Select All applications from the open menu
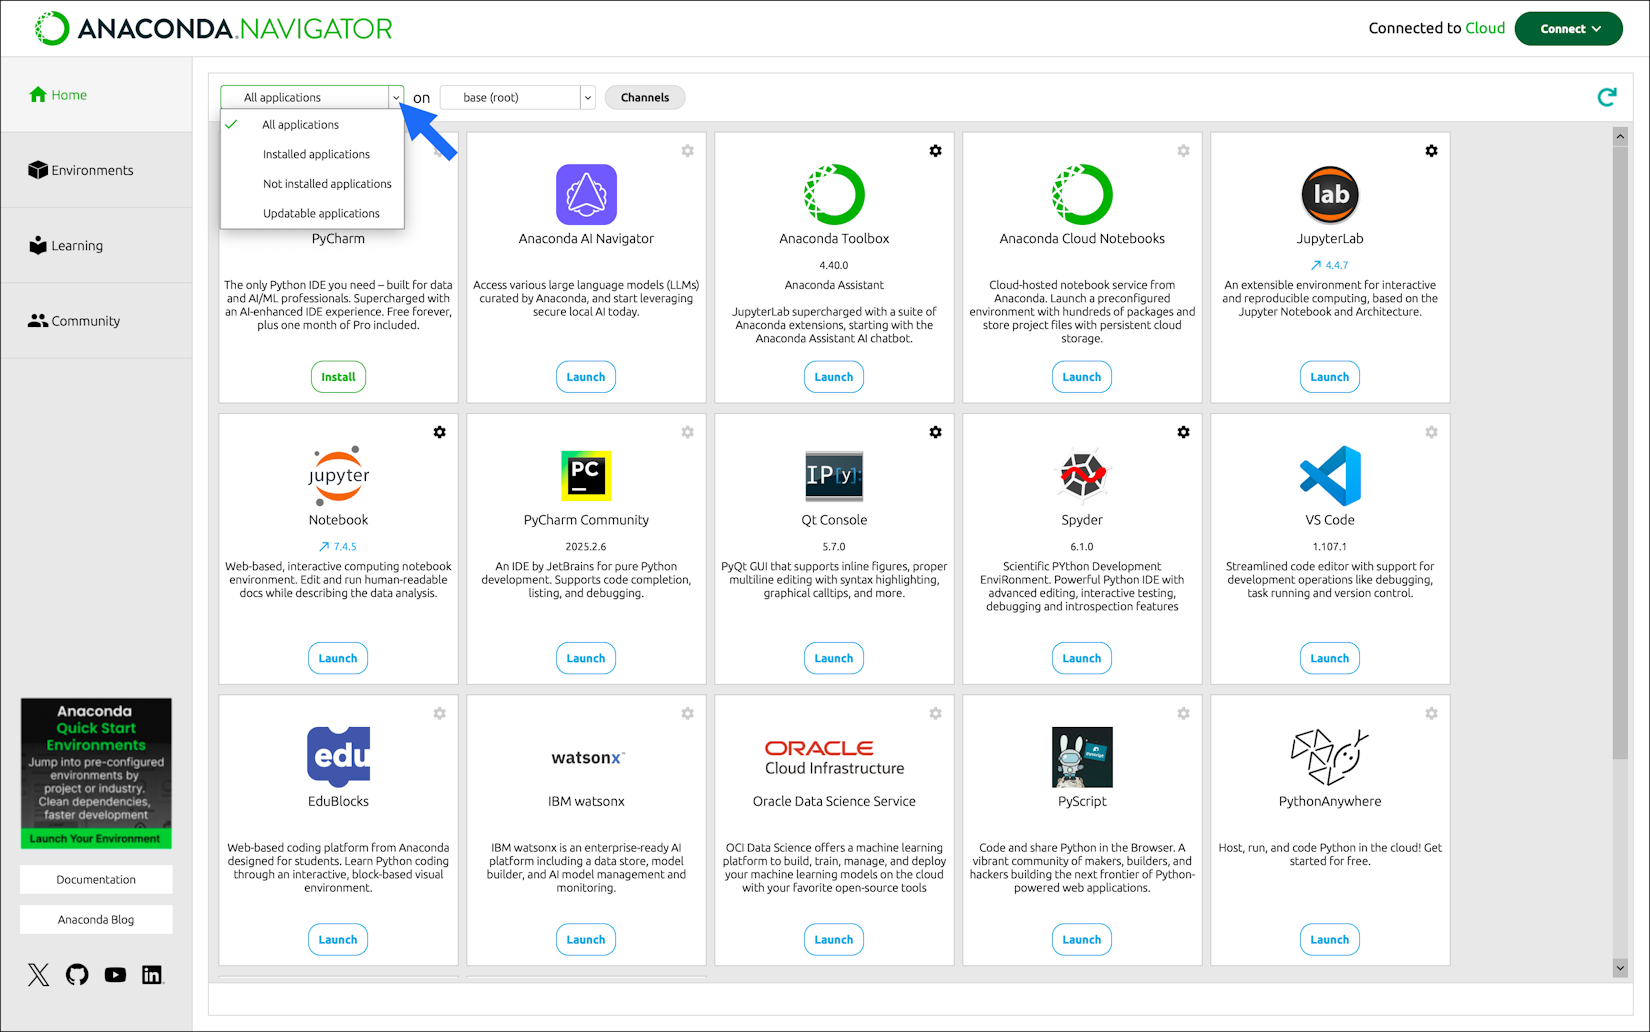 300,124
